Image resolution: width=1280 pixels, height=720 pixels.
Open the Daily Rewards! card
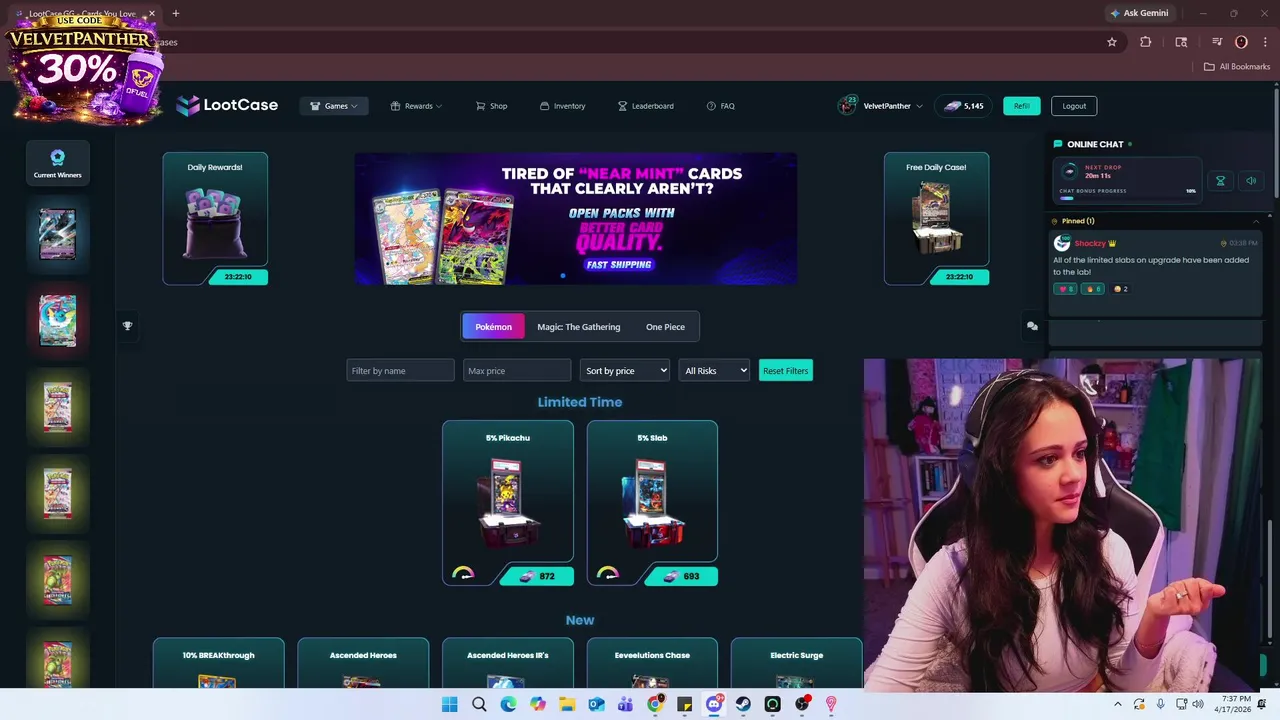pos(215,218)
